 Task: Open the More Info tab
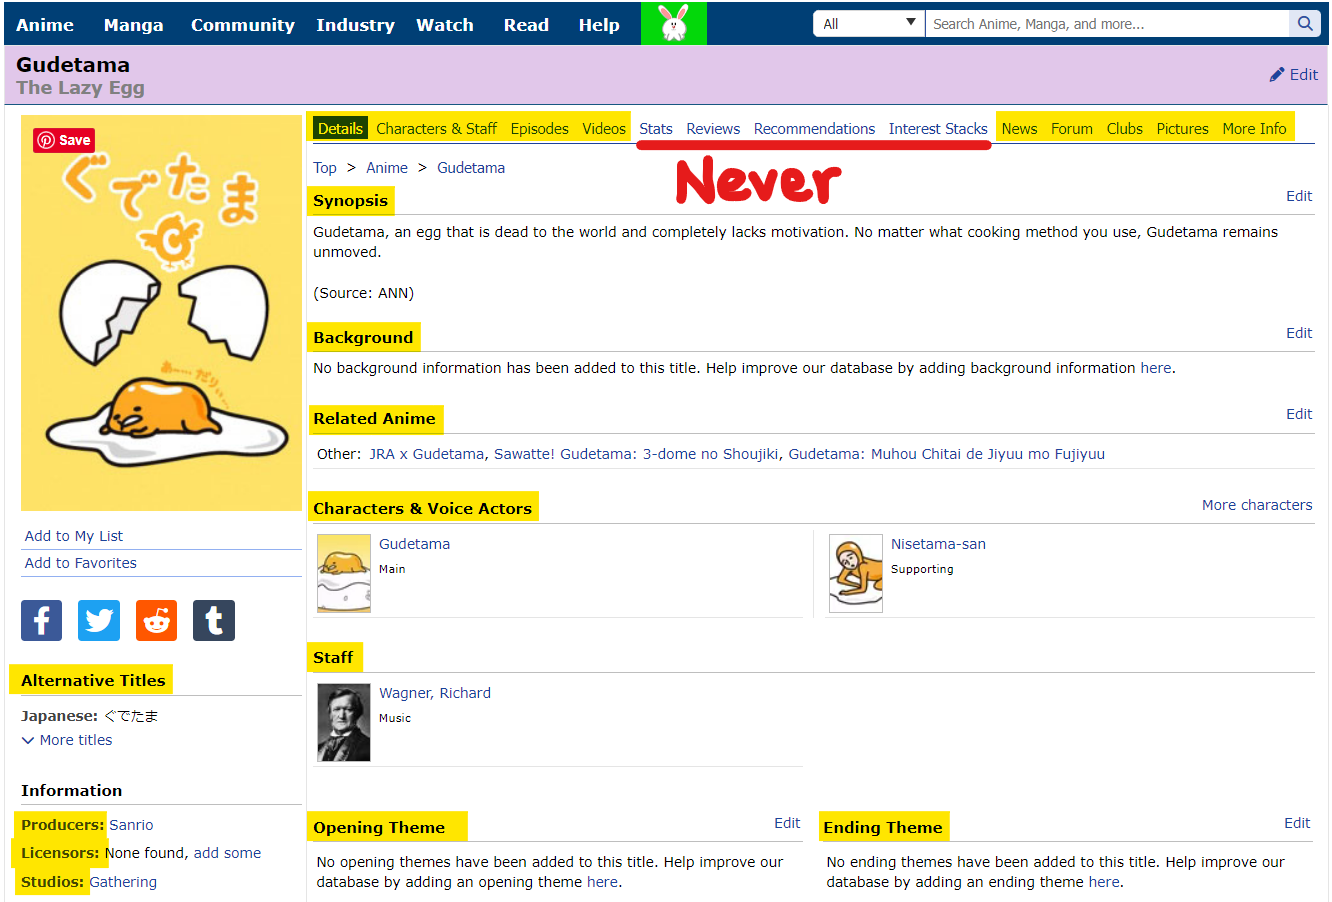click(x=1254, y=128)
